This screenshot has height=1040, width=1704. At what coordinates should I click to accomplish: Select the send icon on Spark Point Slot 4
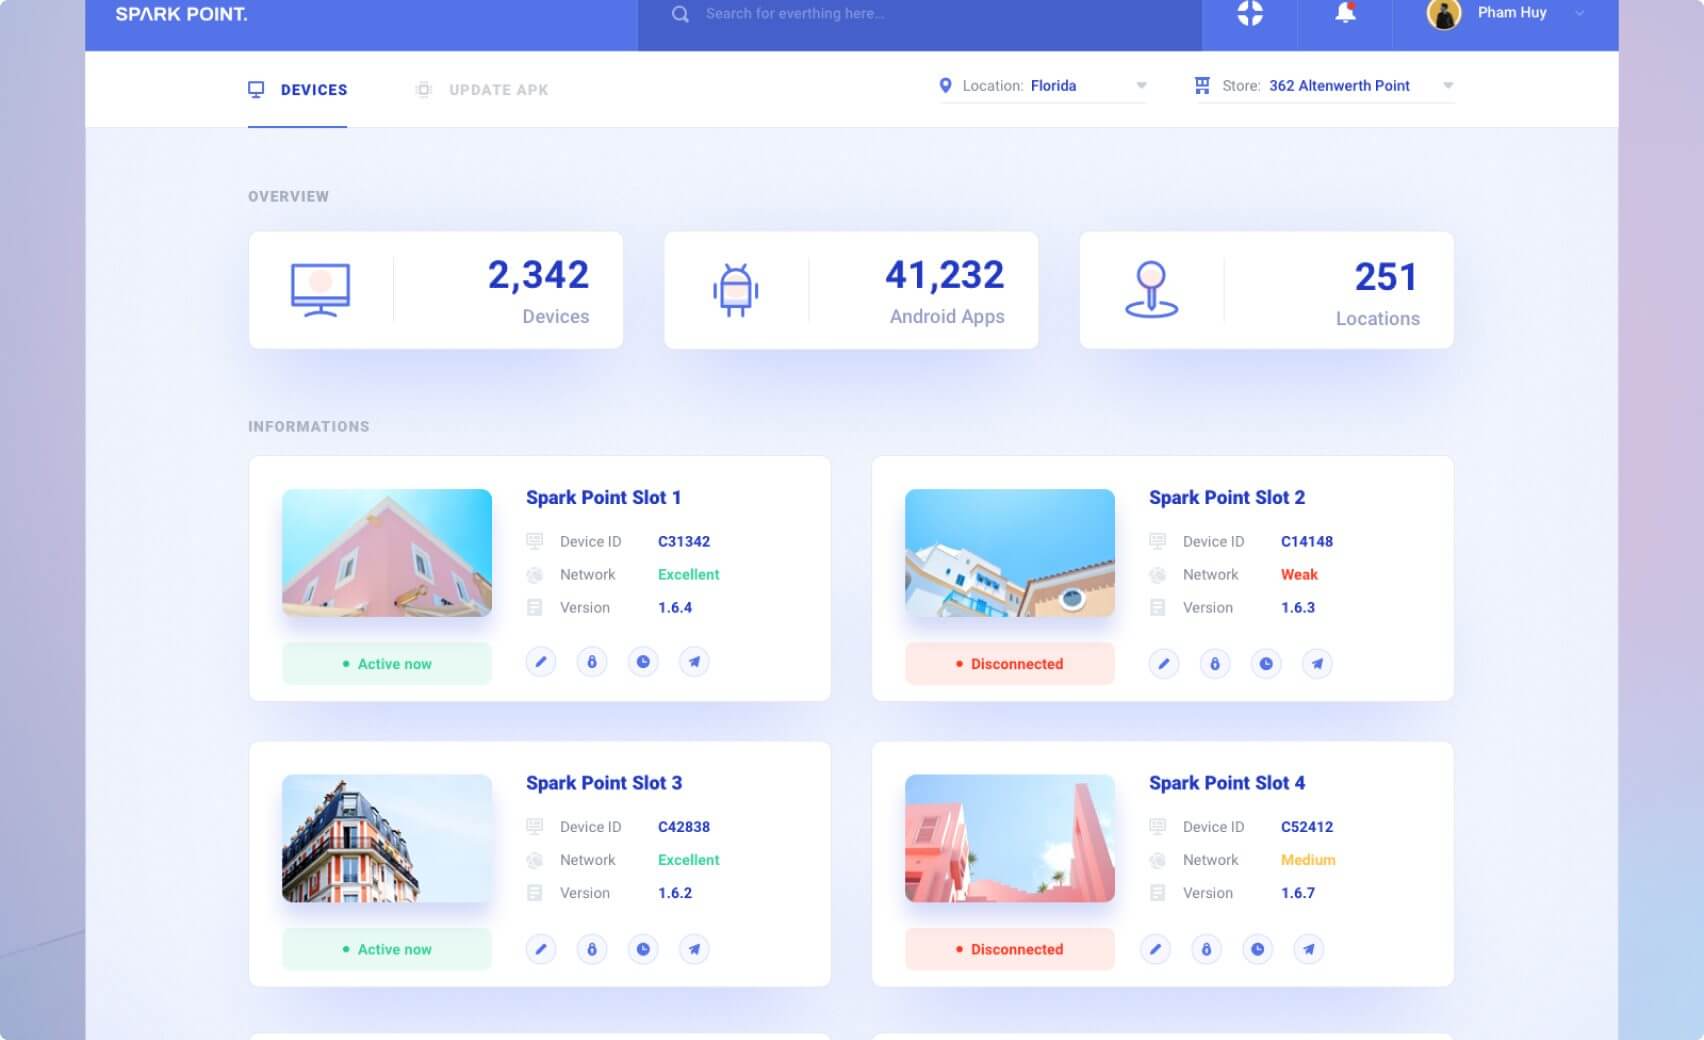pos(1310,948)
